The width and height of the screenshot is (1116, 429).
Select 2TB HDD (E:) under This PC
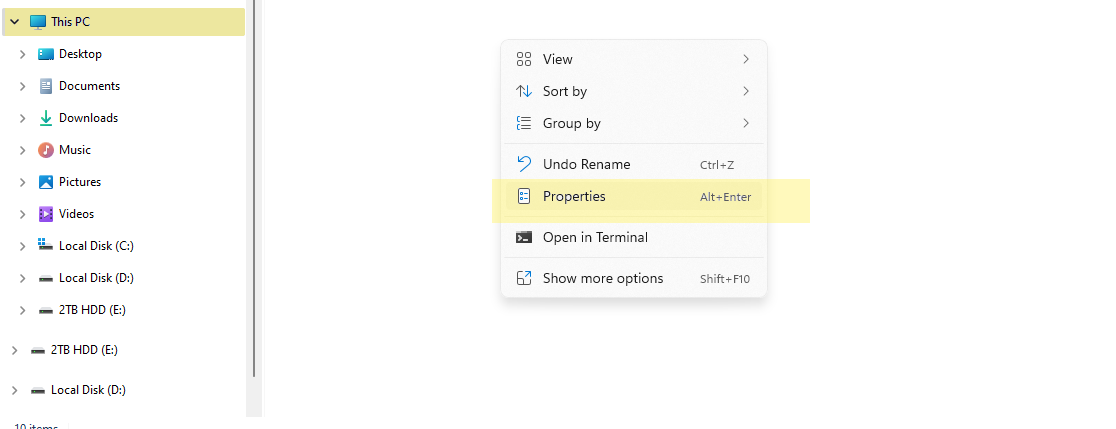click(x=93, y=310)
